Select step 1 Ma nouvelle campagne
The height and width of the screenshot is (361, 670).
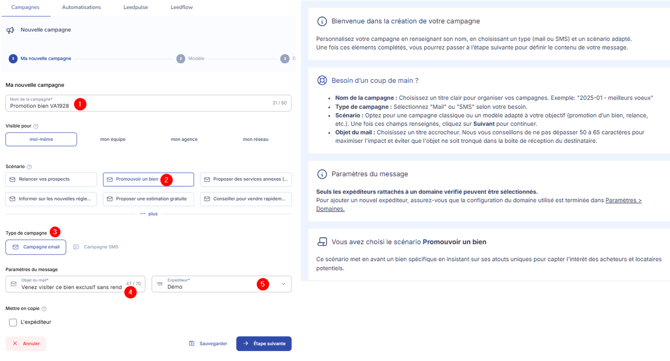point(40,59)
